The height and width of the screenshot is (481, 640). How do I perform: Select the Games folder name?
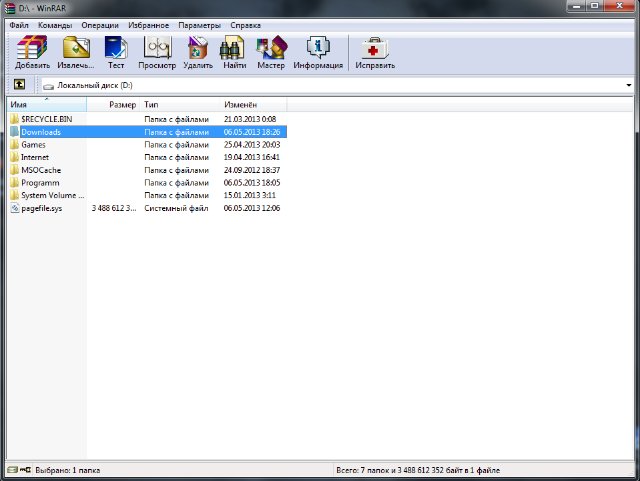pos(33,145)
